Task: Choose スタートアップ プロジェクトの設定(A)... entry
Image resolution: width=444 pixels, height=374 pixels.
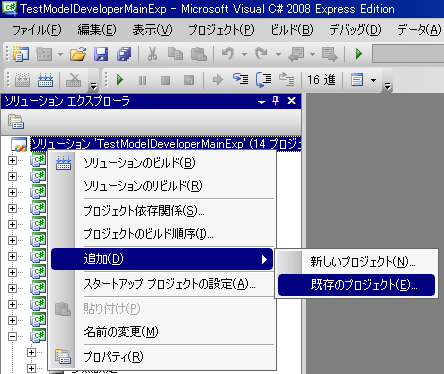Action: coord(163,284)
